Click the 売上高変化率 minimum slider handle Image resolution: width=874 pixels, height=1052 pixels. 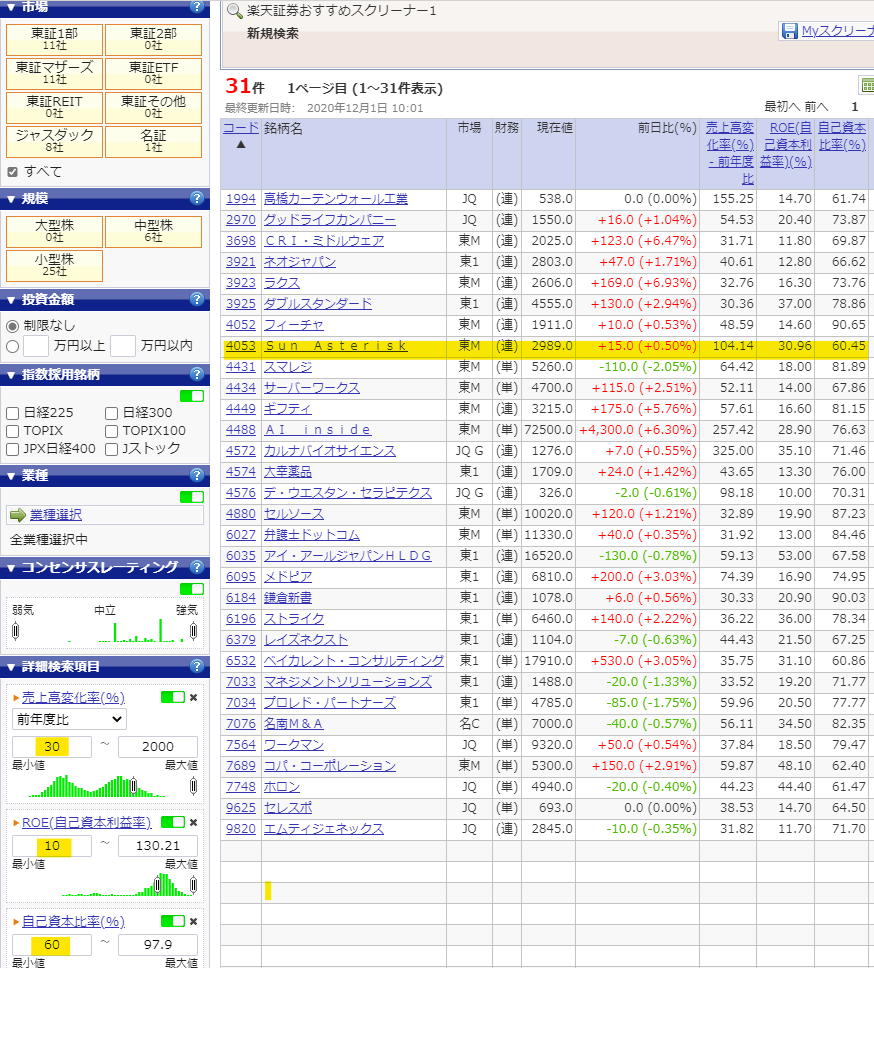(x=133, y=786)
